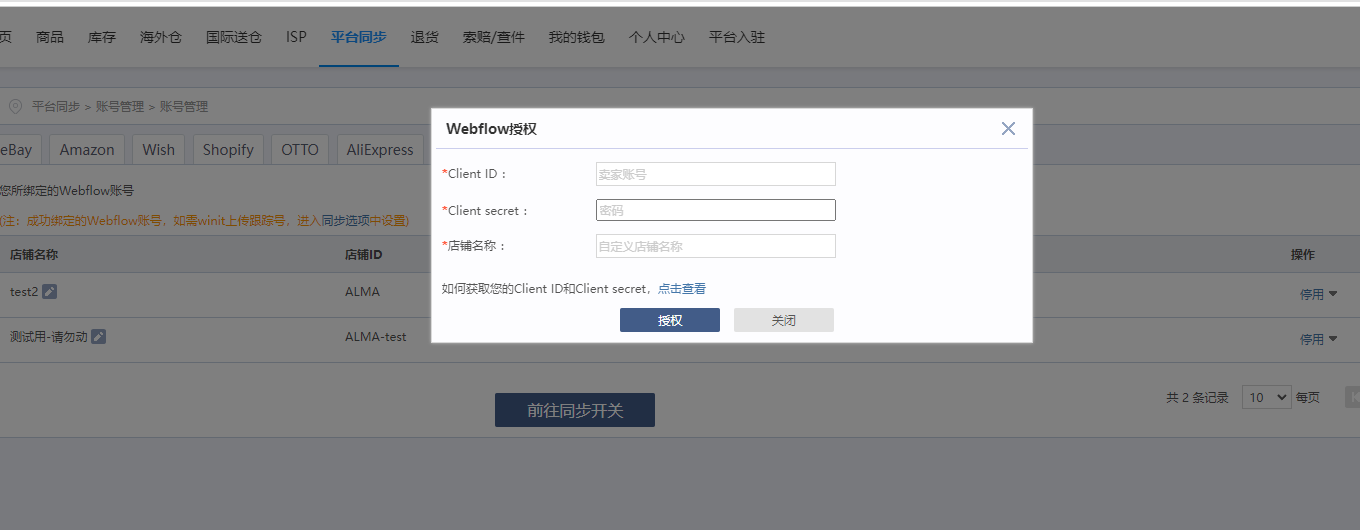Click the 关闭 button in dialog
Screen dimensions: 1360x530
point(784,320)
